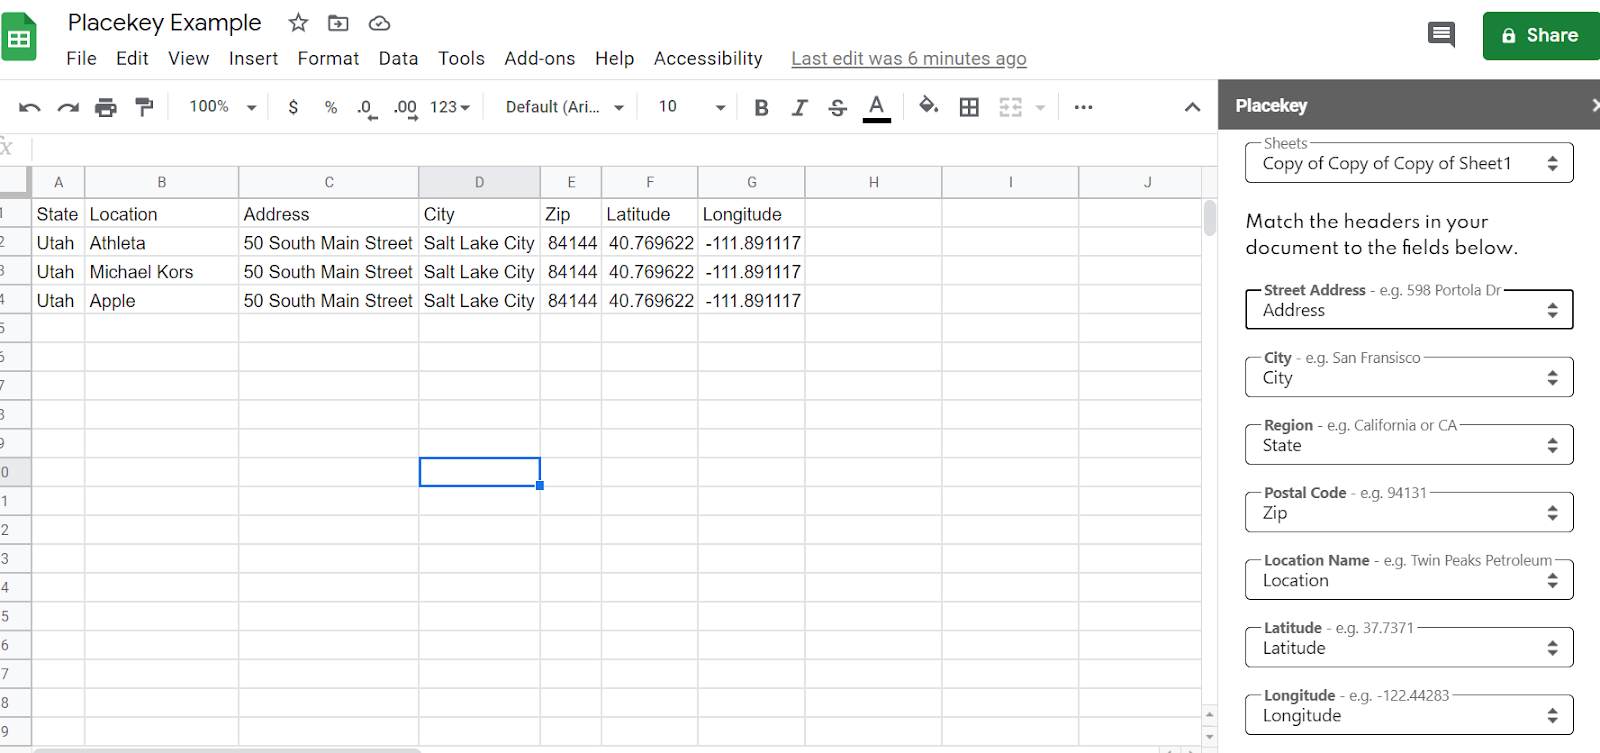Click the Undo arrow icon
The width and height of the screenshot is (1600, 753).
tap(29, 107)
